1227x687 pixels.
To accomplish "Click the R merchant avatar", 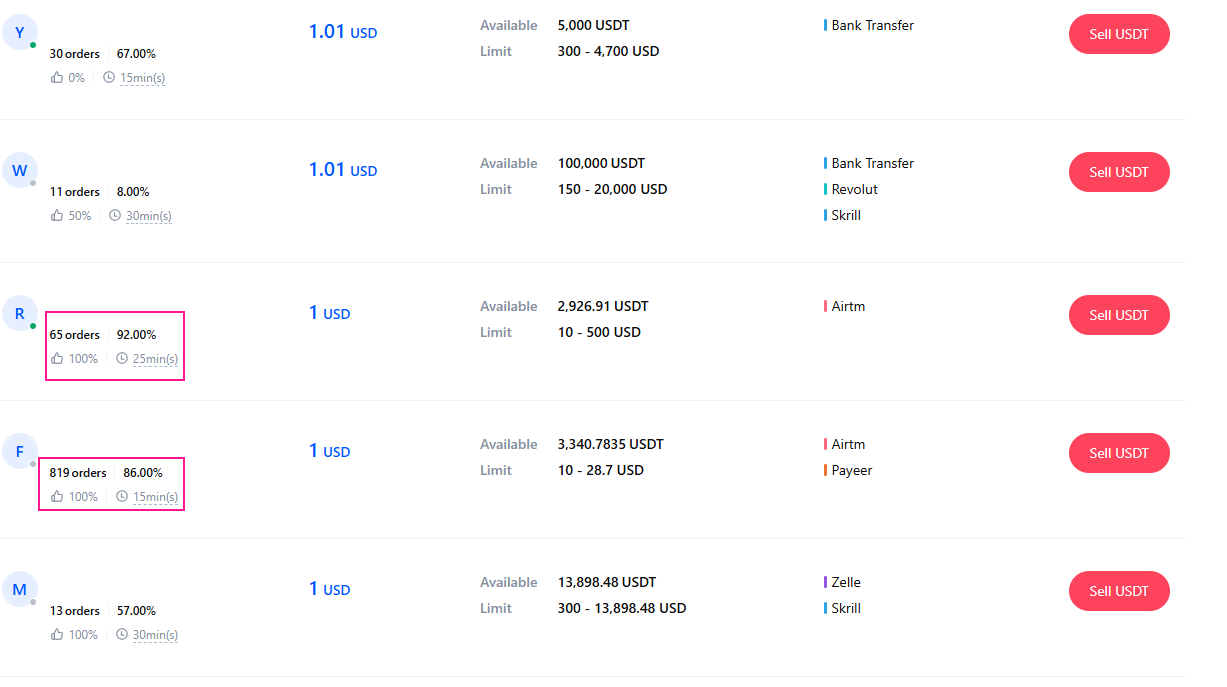I will pyautogui.click(x=19, y=313).
